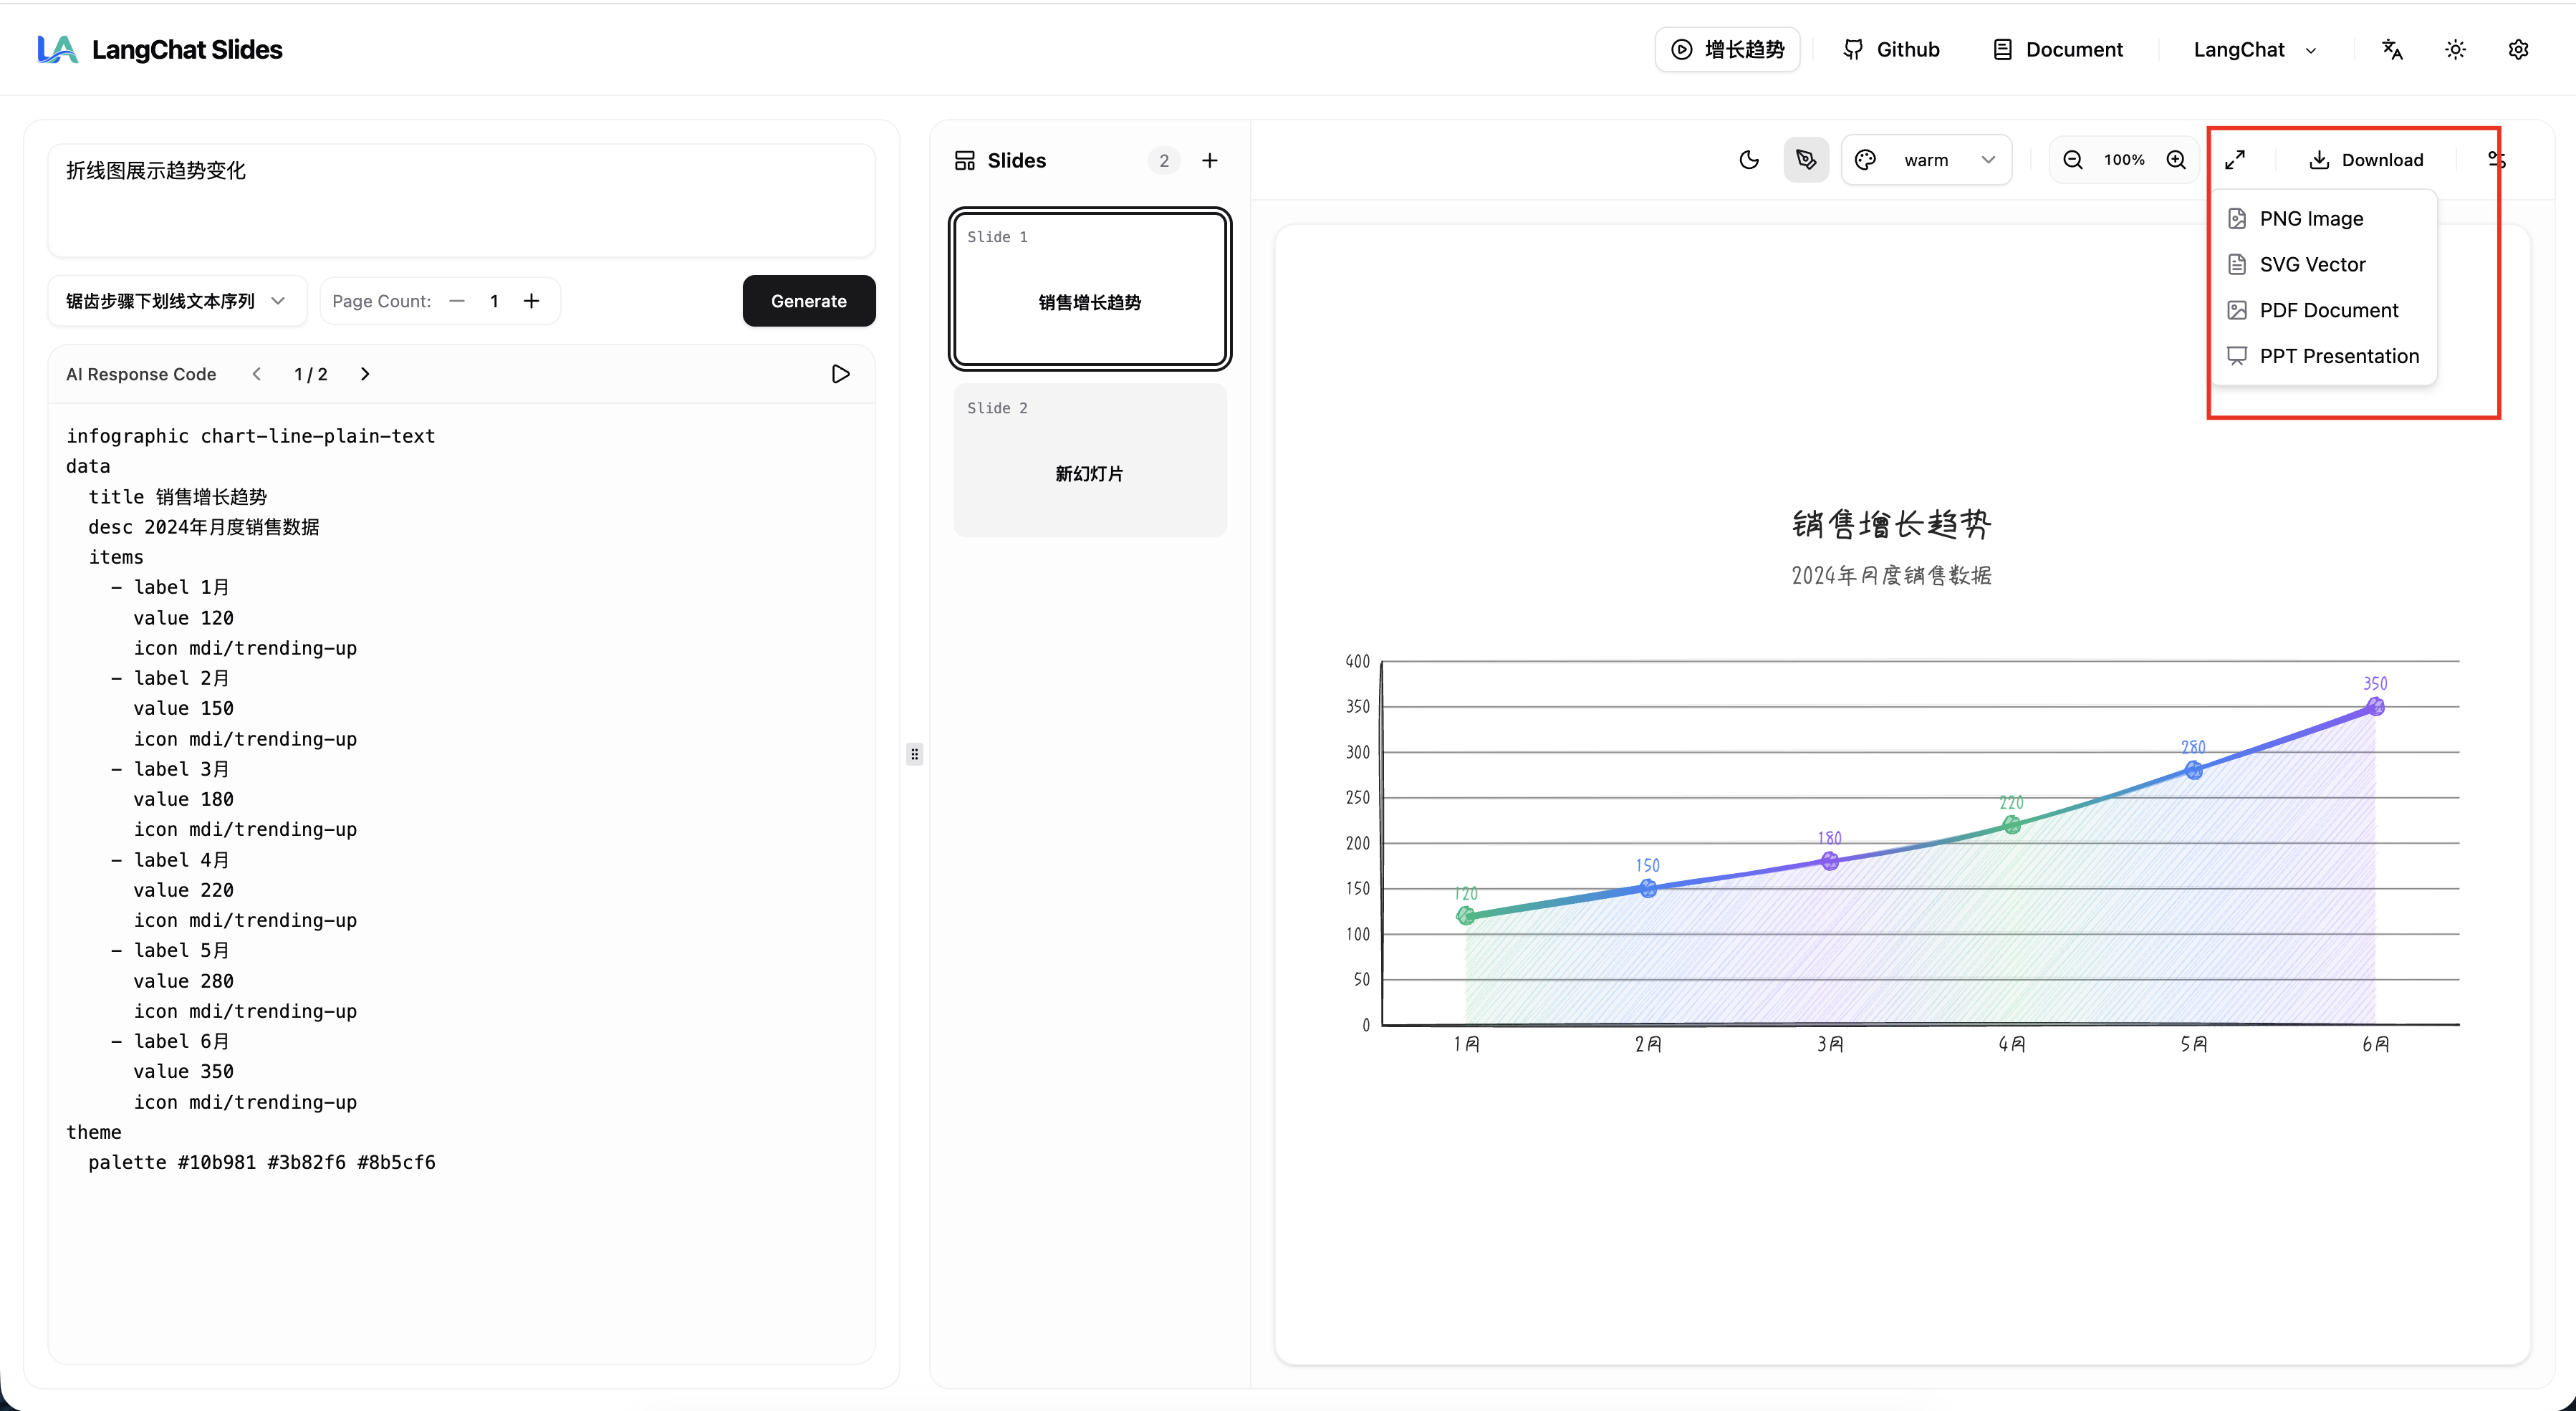Open the settings gear icon
Viewport: 2576px width, 1411px height.
pos(2518,50)
